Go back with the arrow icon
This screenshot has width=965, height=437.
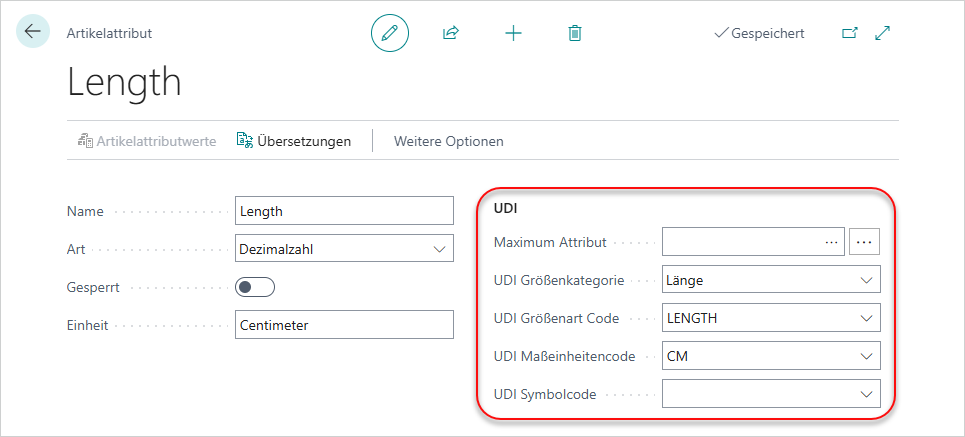pyautogui.click(x=33, y=31)
